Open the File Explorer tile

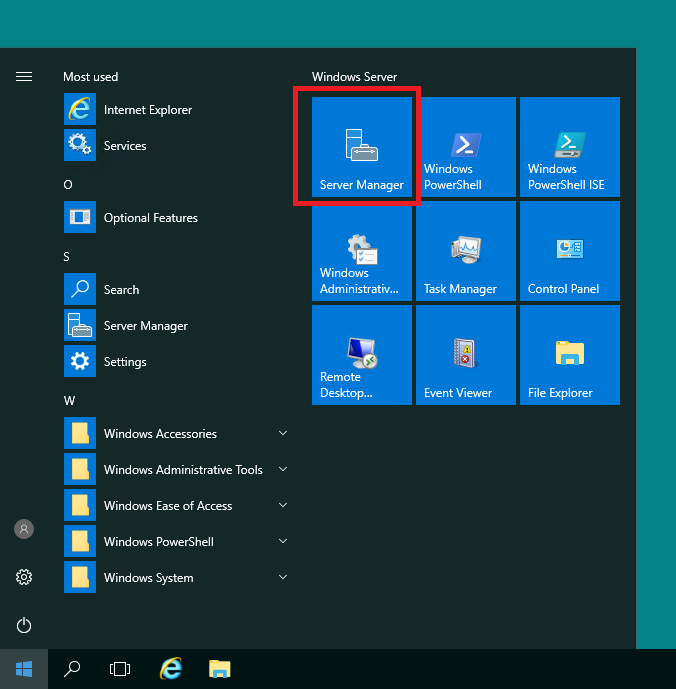(570, 355)
